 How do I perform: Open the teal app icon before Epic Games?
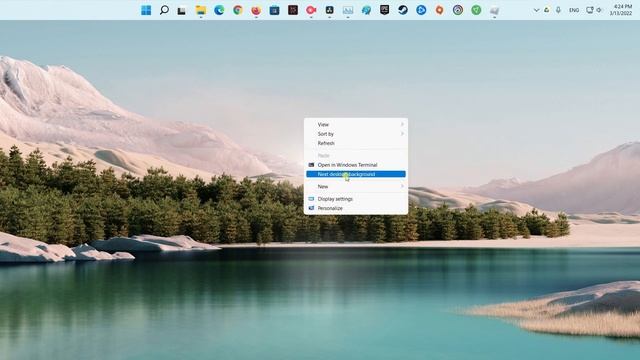[x=366, y=10]
